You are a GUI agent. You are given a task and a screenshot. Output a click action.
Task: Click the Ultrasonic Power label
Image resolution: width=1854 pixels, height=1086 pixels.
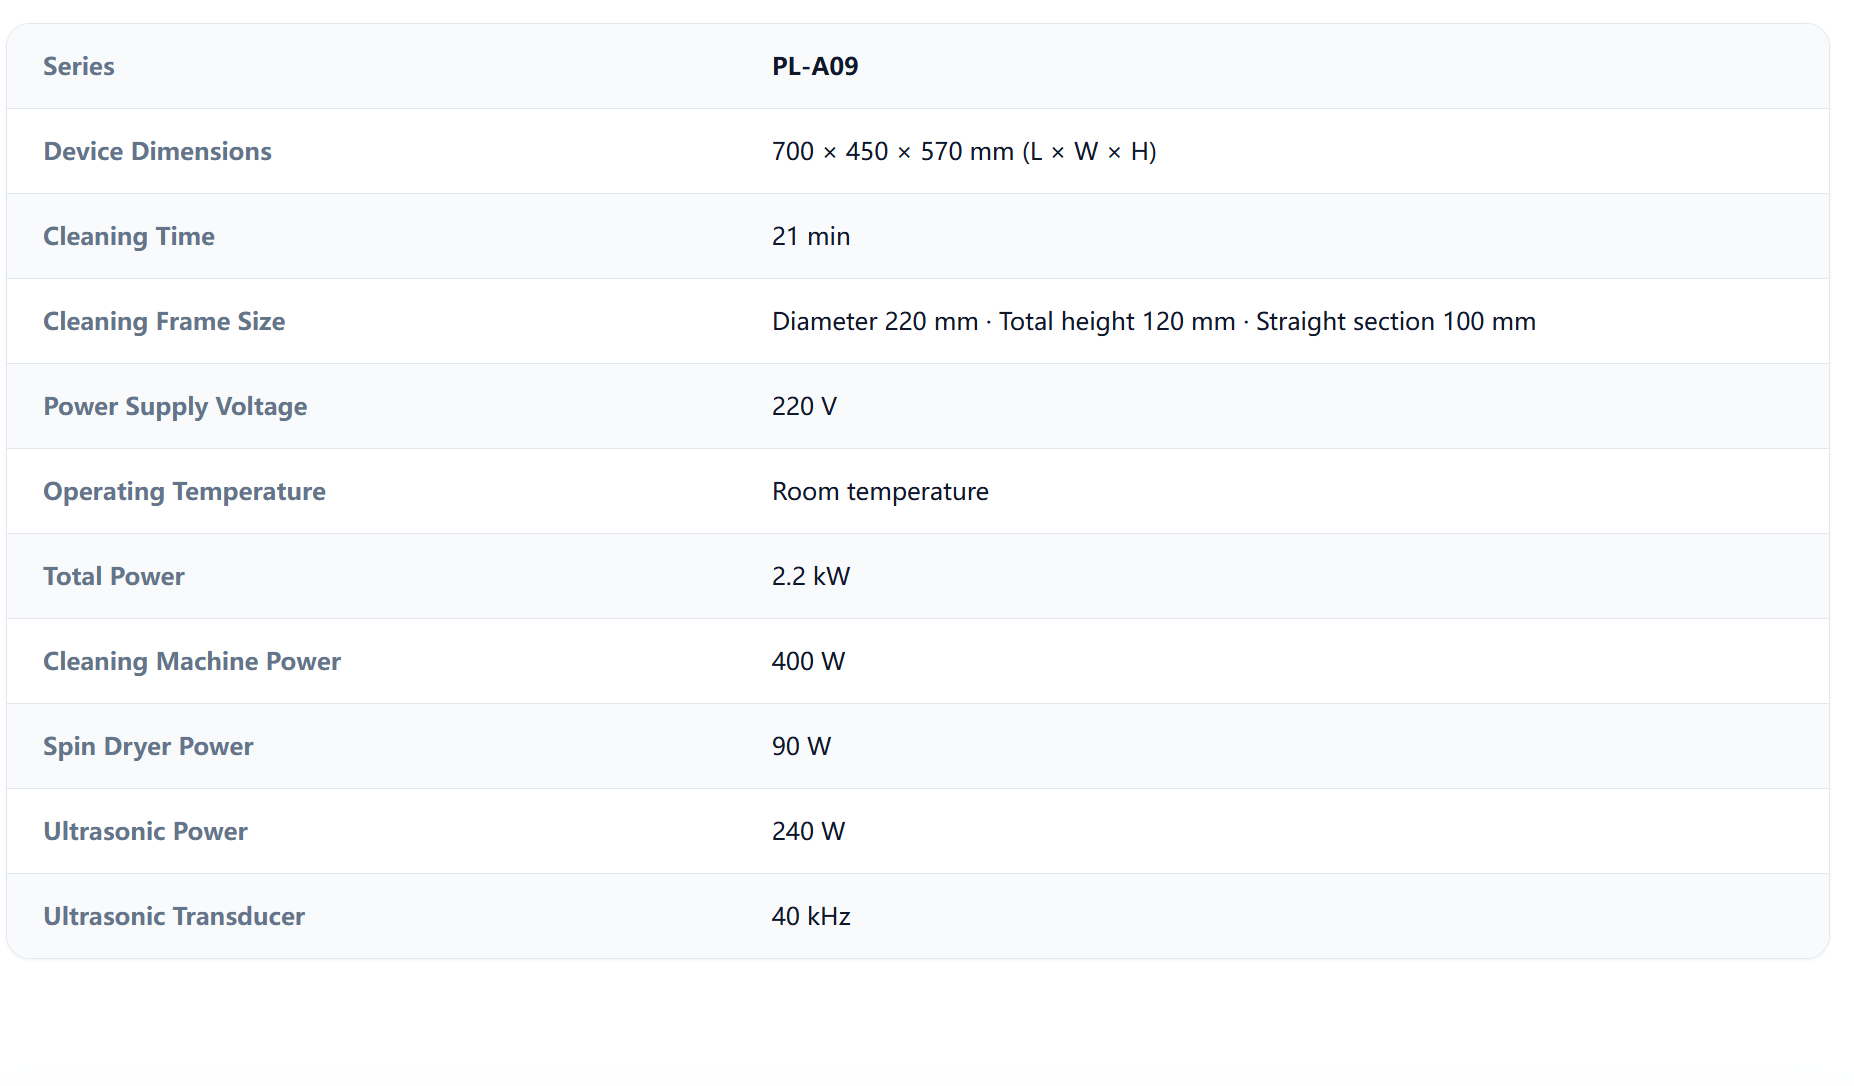[145, 831]
